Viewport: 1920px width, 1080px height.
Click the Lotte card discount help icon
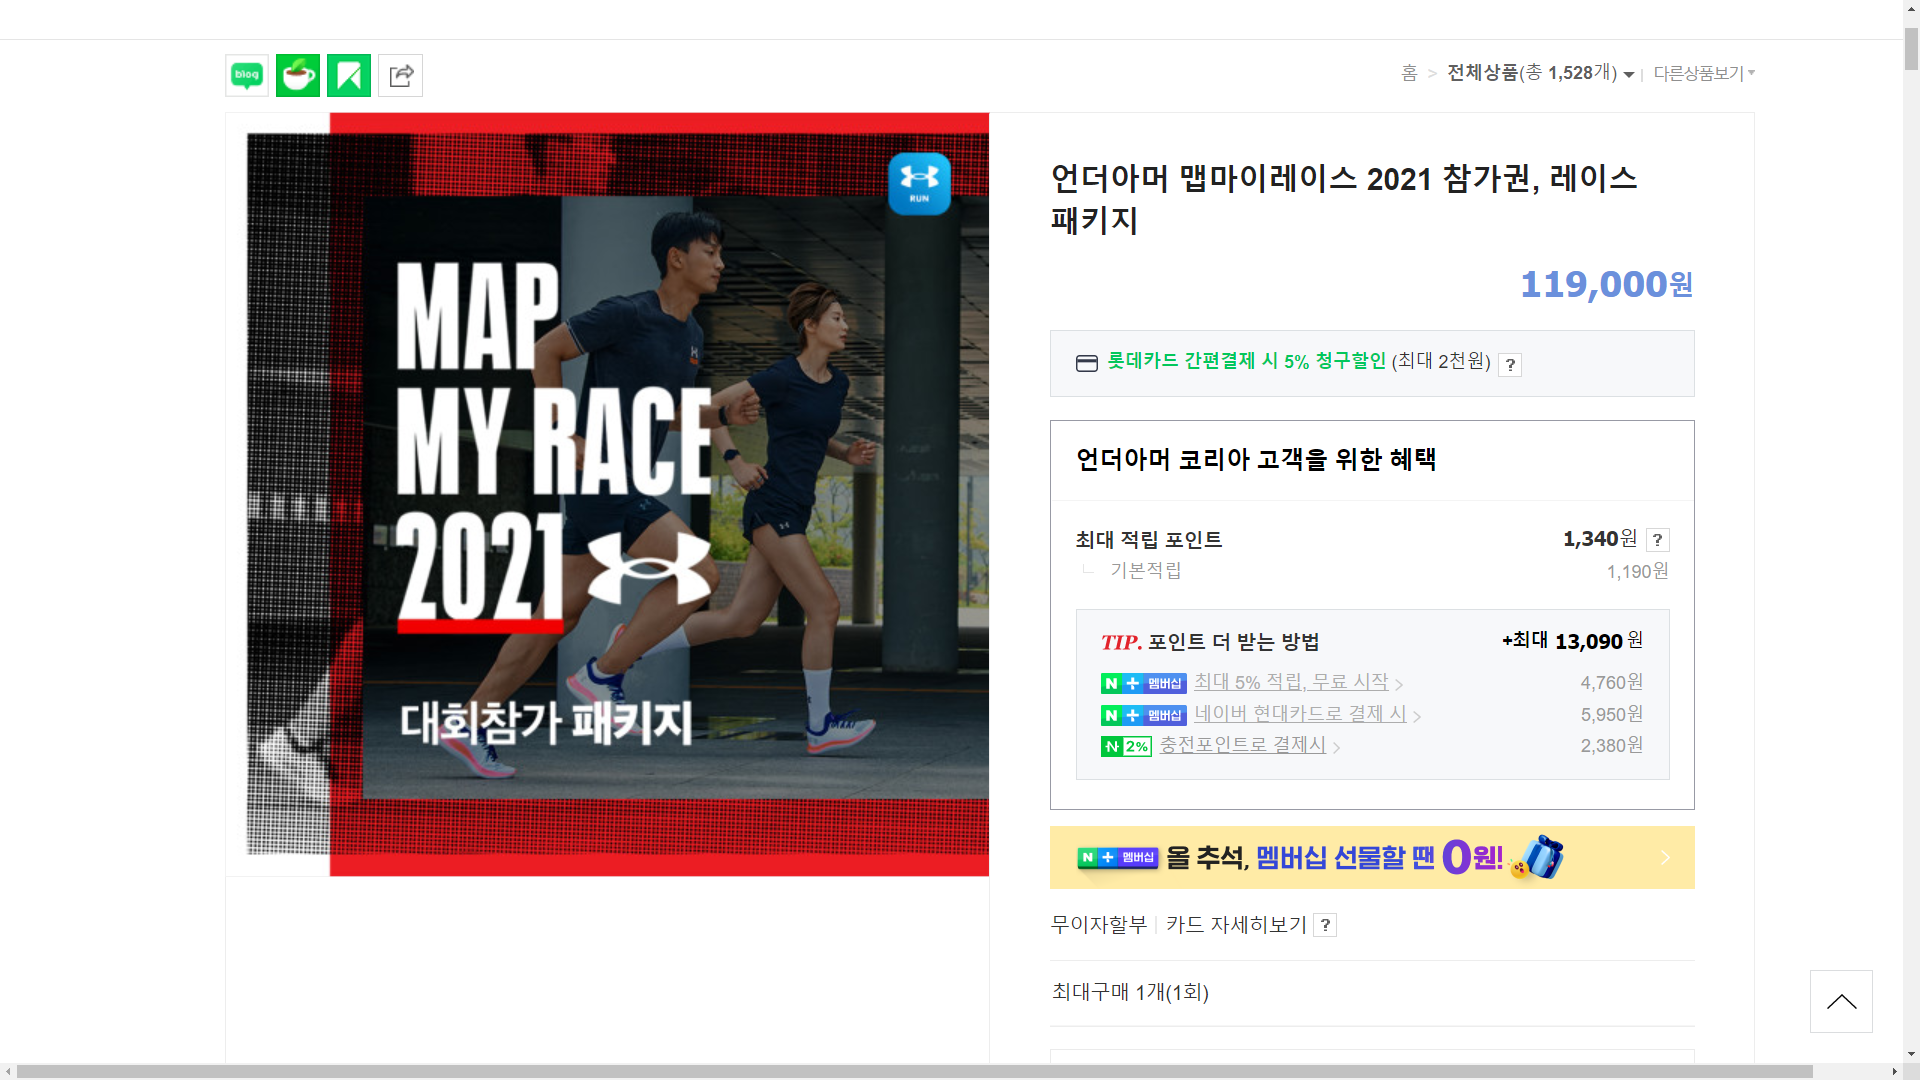tap(1510, 365)
